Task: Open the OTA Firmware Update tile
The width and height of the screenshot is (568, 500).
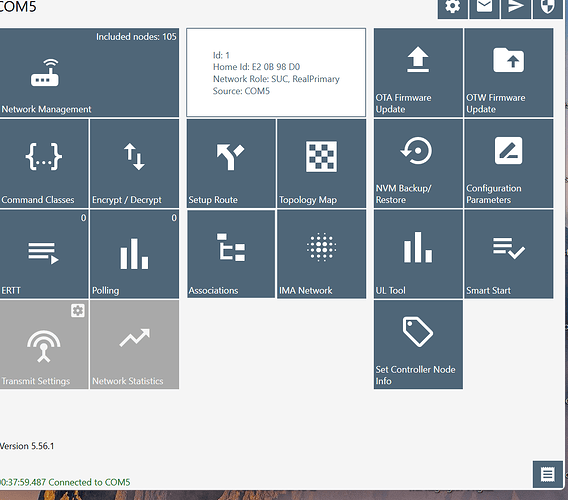Action: pyautogui.click(x=418, y=72)
